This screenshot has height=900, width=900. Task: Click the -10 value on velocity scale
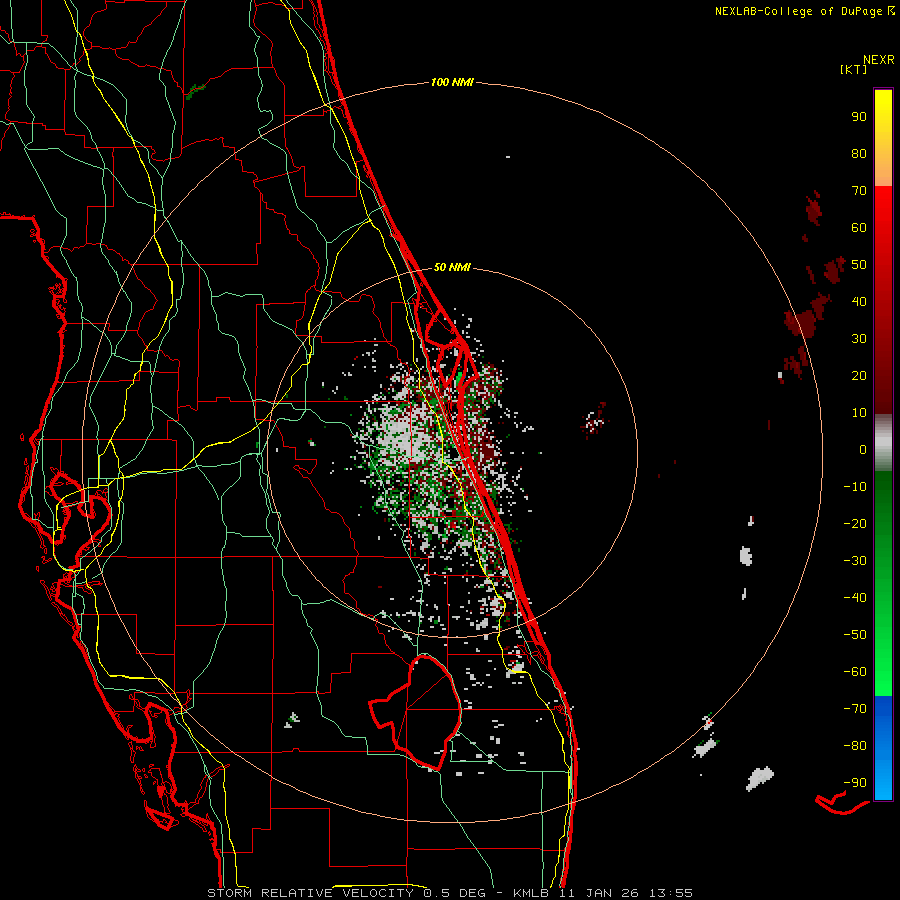tap(855, 487)
